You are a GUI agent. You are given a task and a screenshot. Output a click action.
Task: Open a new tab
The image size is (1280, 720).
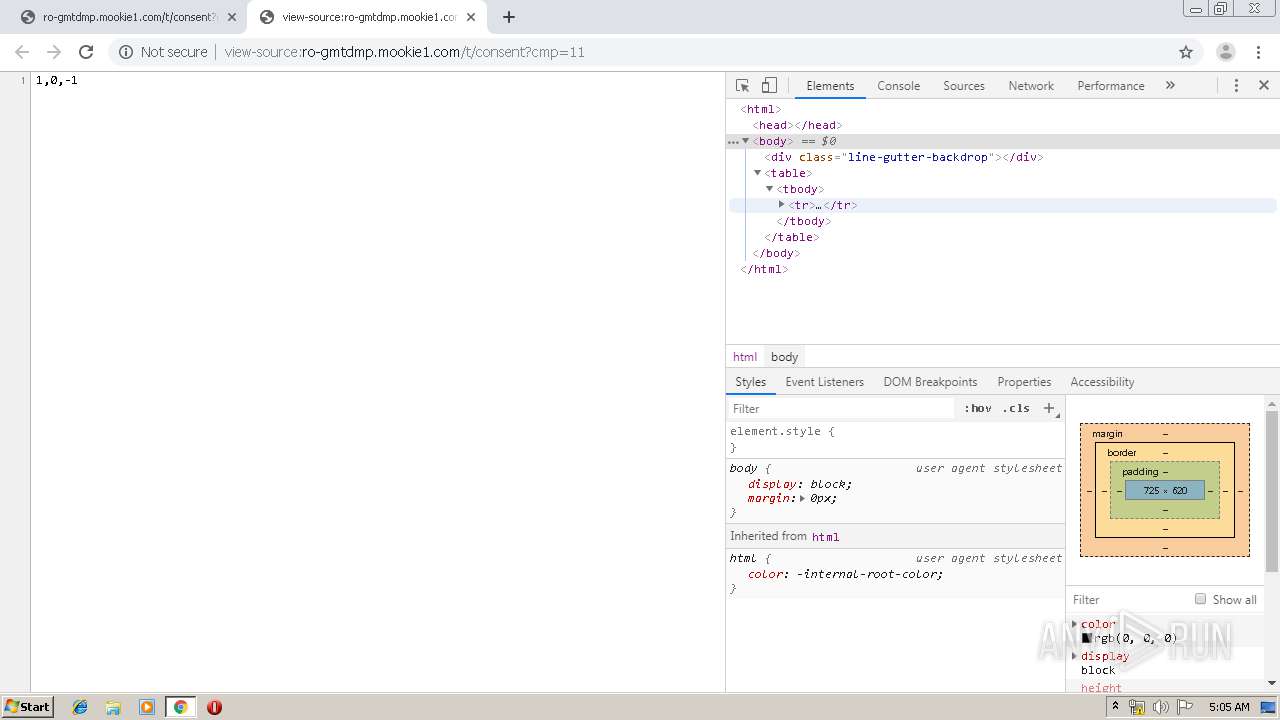(x=509, y=17)
